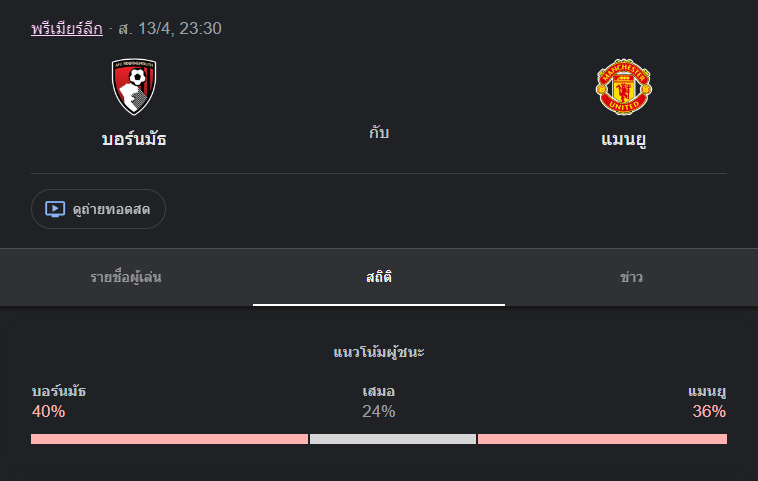Viewport: 758px width, 481px height.
Task: Click the Man Utd pink probability bar
Action: [602, 438]
